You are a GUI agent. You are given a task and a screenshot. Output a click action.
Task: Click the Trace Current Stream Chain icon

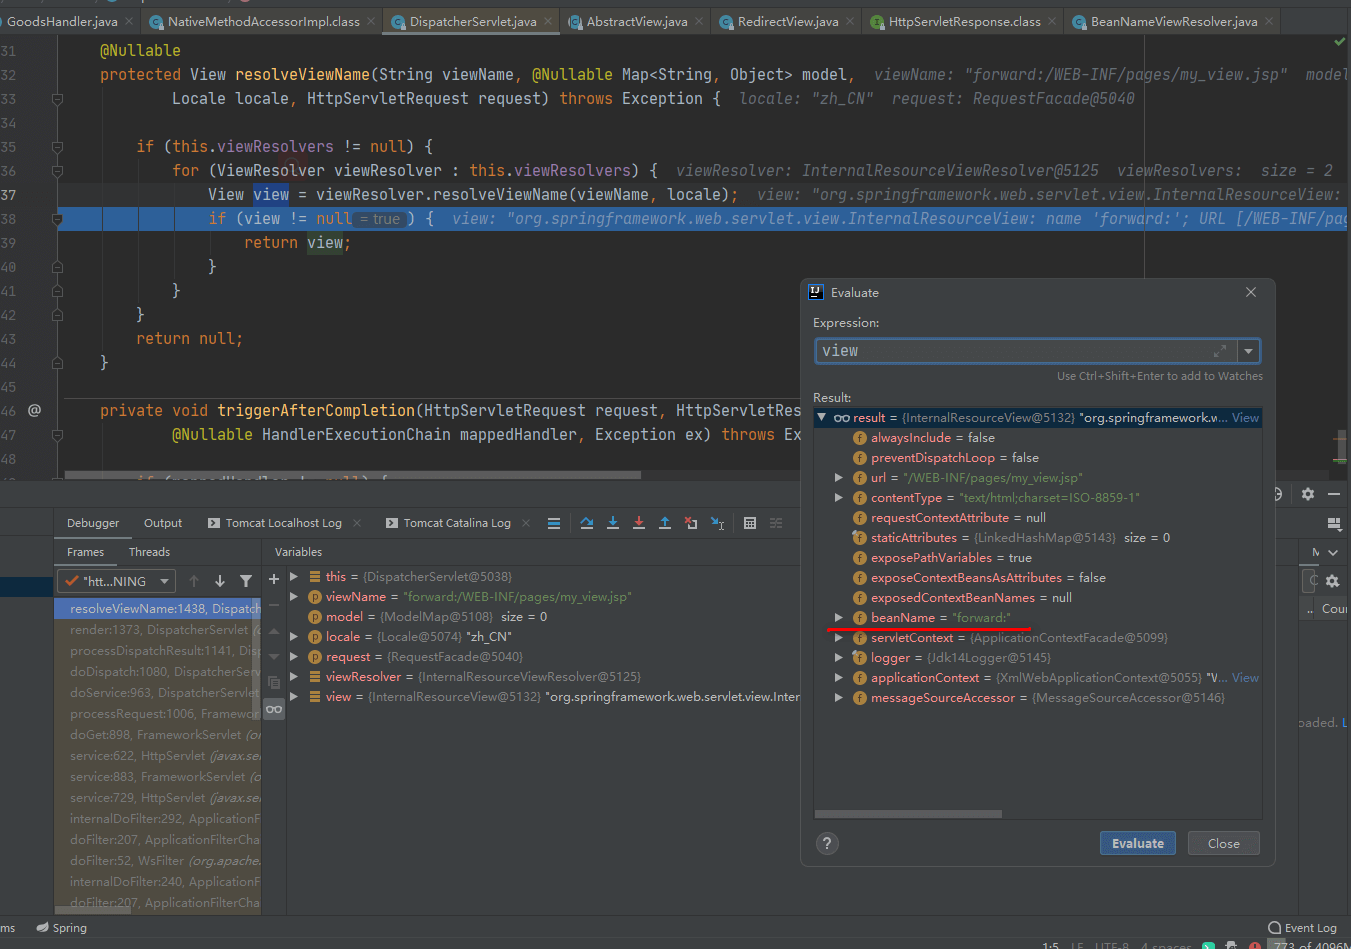(x=776, y=523)
